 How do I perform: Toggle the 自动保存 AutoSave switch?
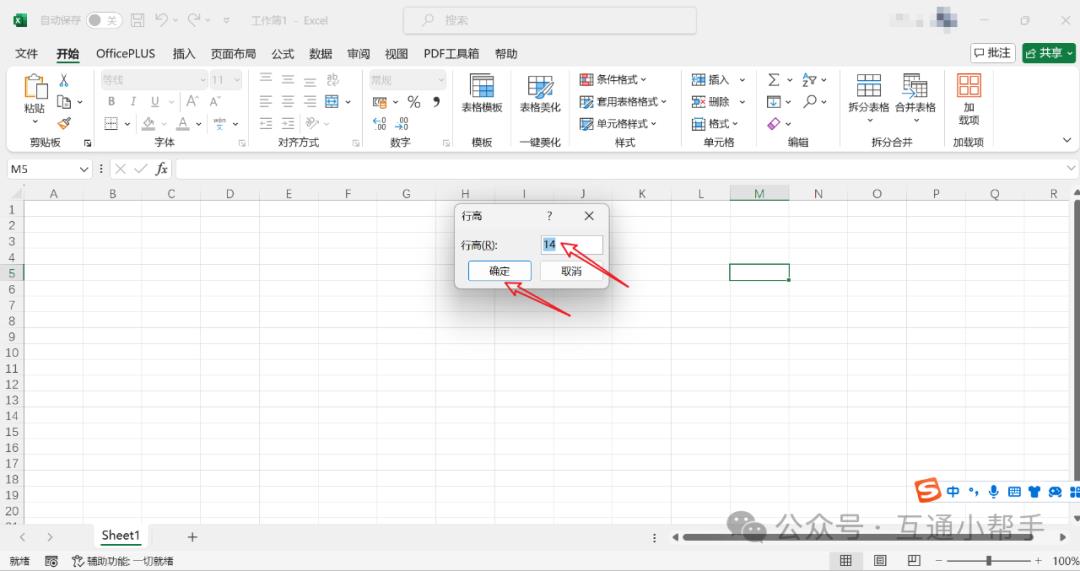click(103, 21)
